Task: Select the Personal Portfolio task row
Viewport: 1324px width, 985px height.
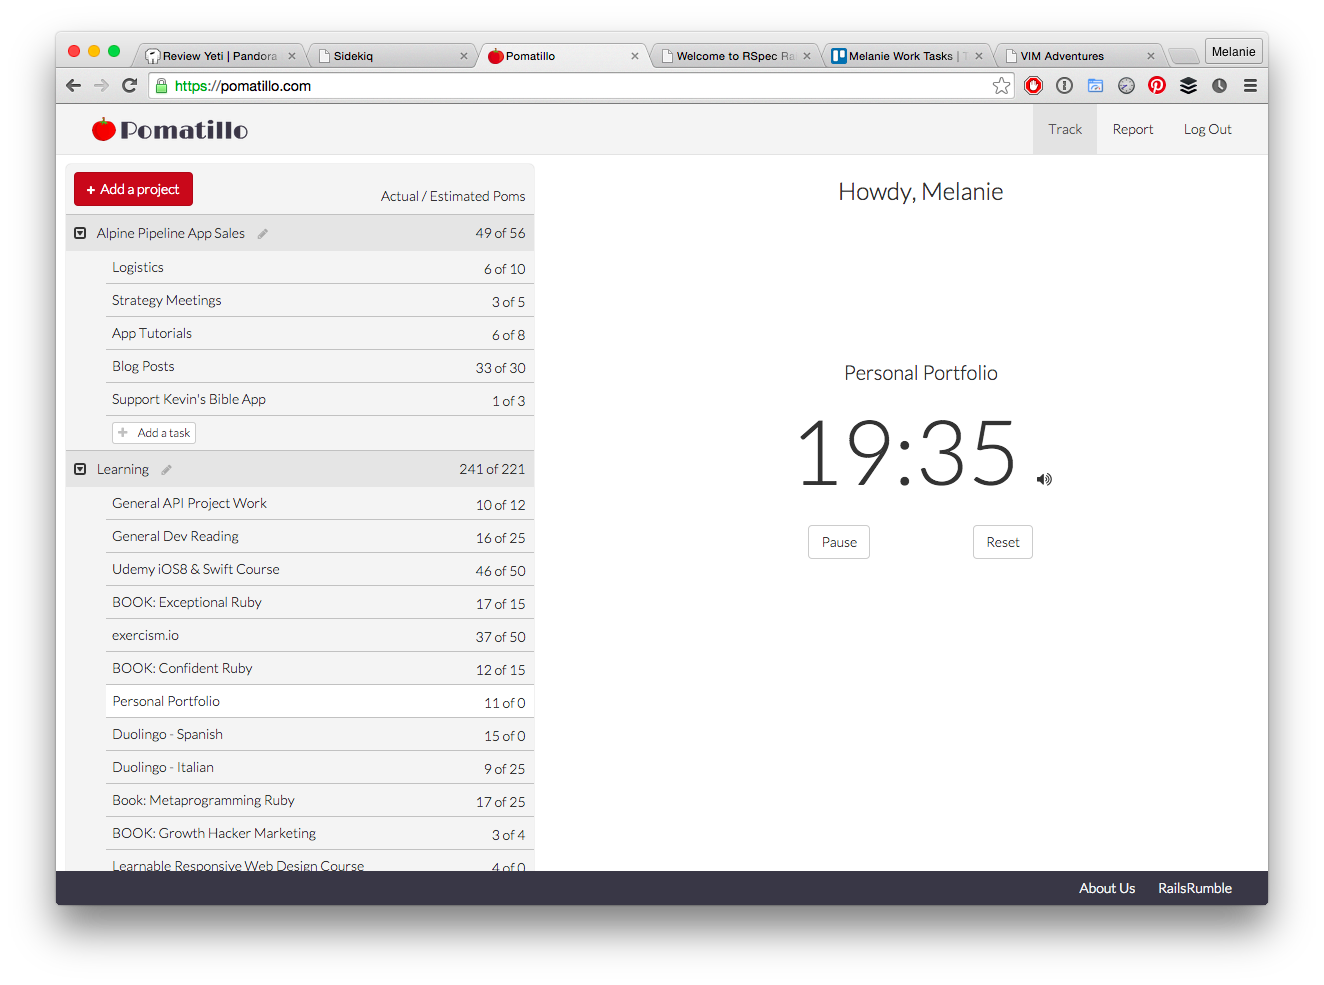Action: [319, 702]
